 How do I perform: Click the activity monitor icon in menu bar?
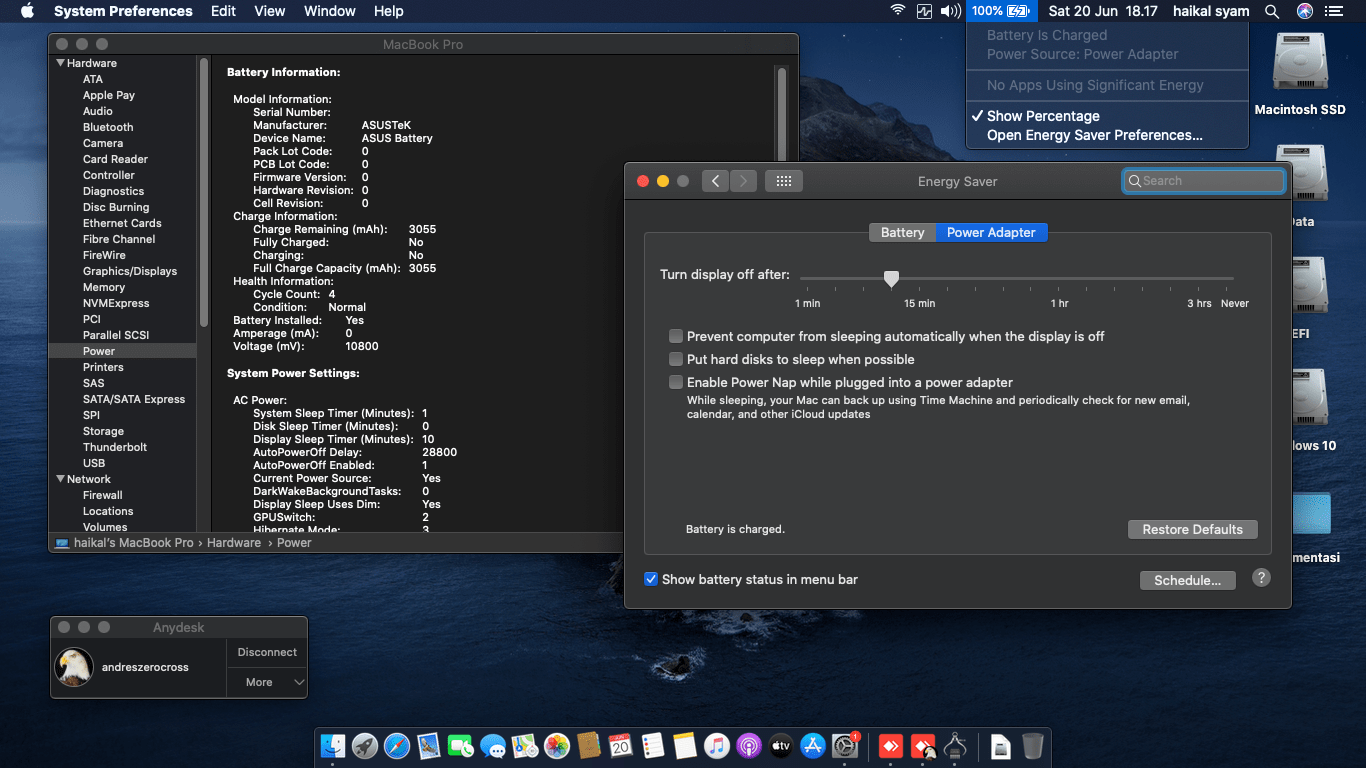[x=924, y=11]
